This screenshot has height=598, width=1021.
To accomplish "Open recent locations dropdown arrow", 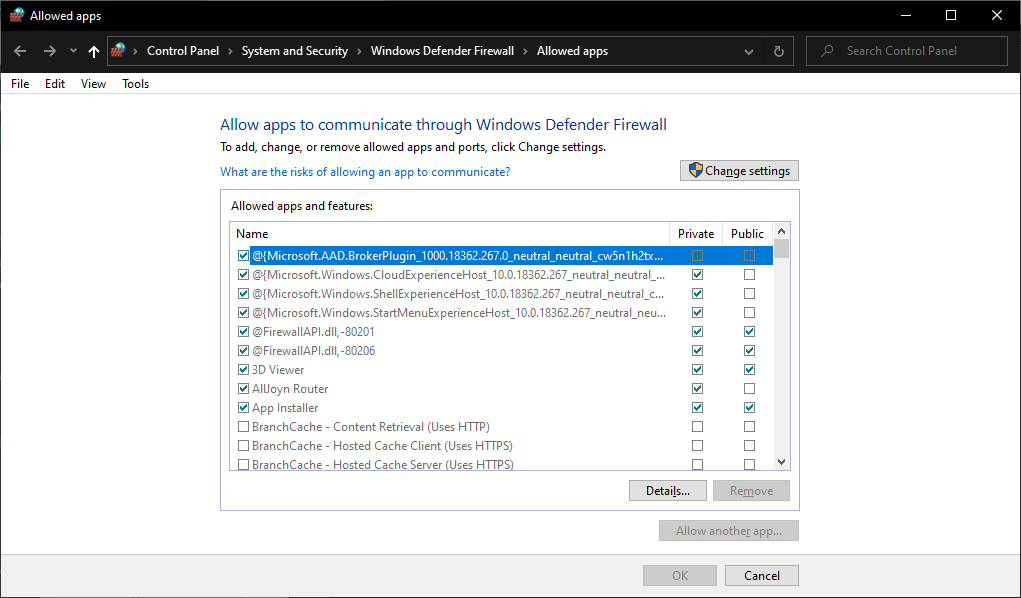I will point(73,51).
